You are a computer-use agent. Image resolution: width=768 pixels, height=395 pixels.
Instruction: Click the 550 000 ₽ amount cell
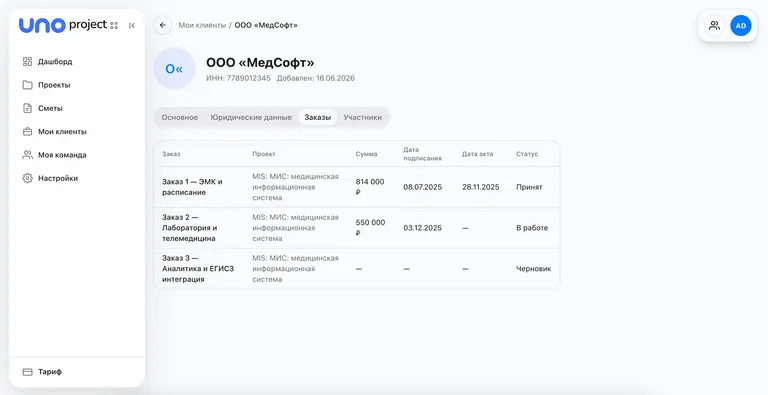[x=370, y=228]
